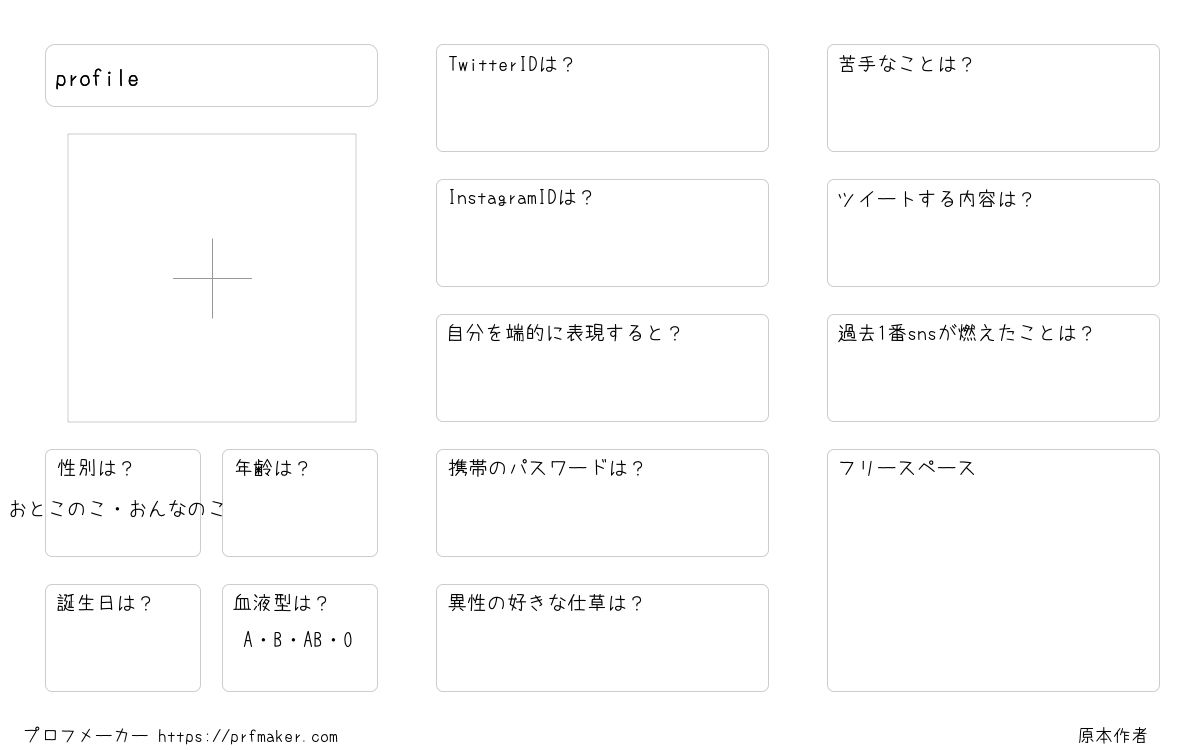Choose おんなのこ in the gender box
This screenshot has width=1200, height=750.
[x=178, y=509]
